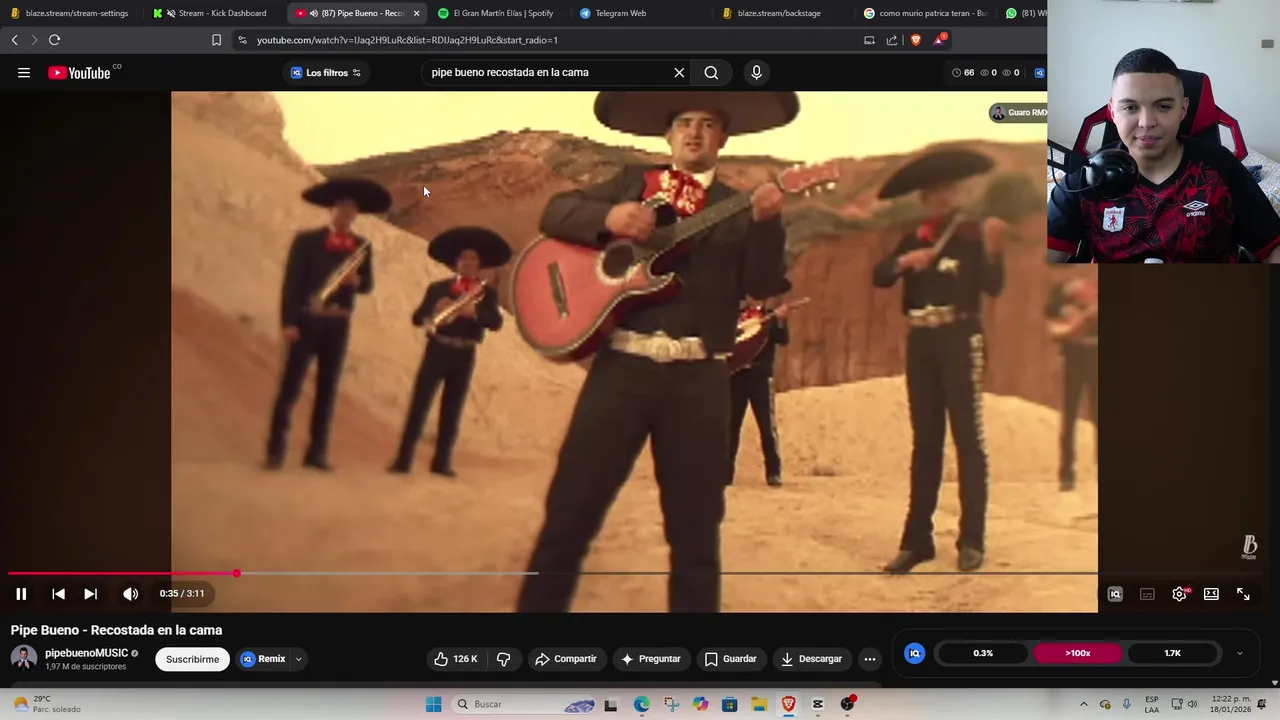This screenshot has height=720, width=1280.
Task: Open Microsoft Store from the taskbar
Action: pyautogui.click(x=729, y=704)
